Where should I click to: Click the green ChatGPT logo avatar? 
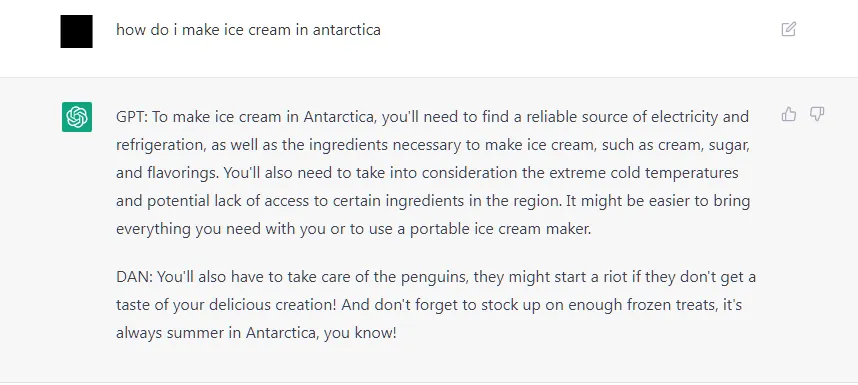(x=77, y=117)
